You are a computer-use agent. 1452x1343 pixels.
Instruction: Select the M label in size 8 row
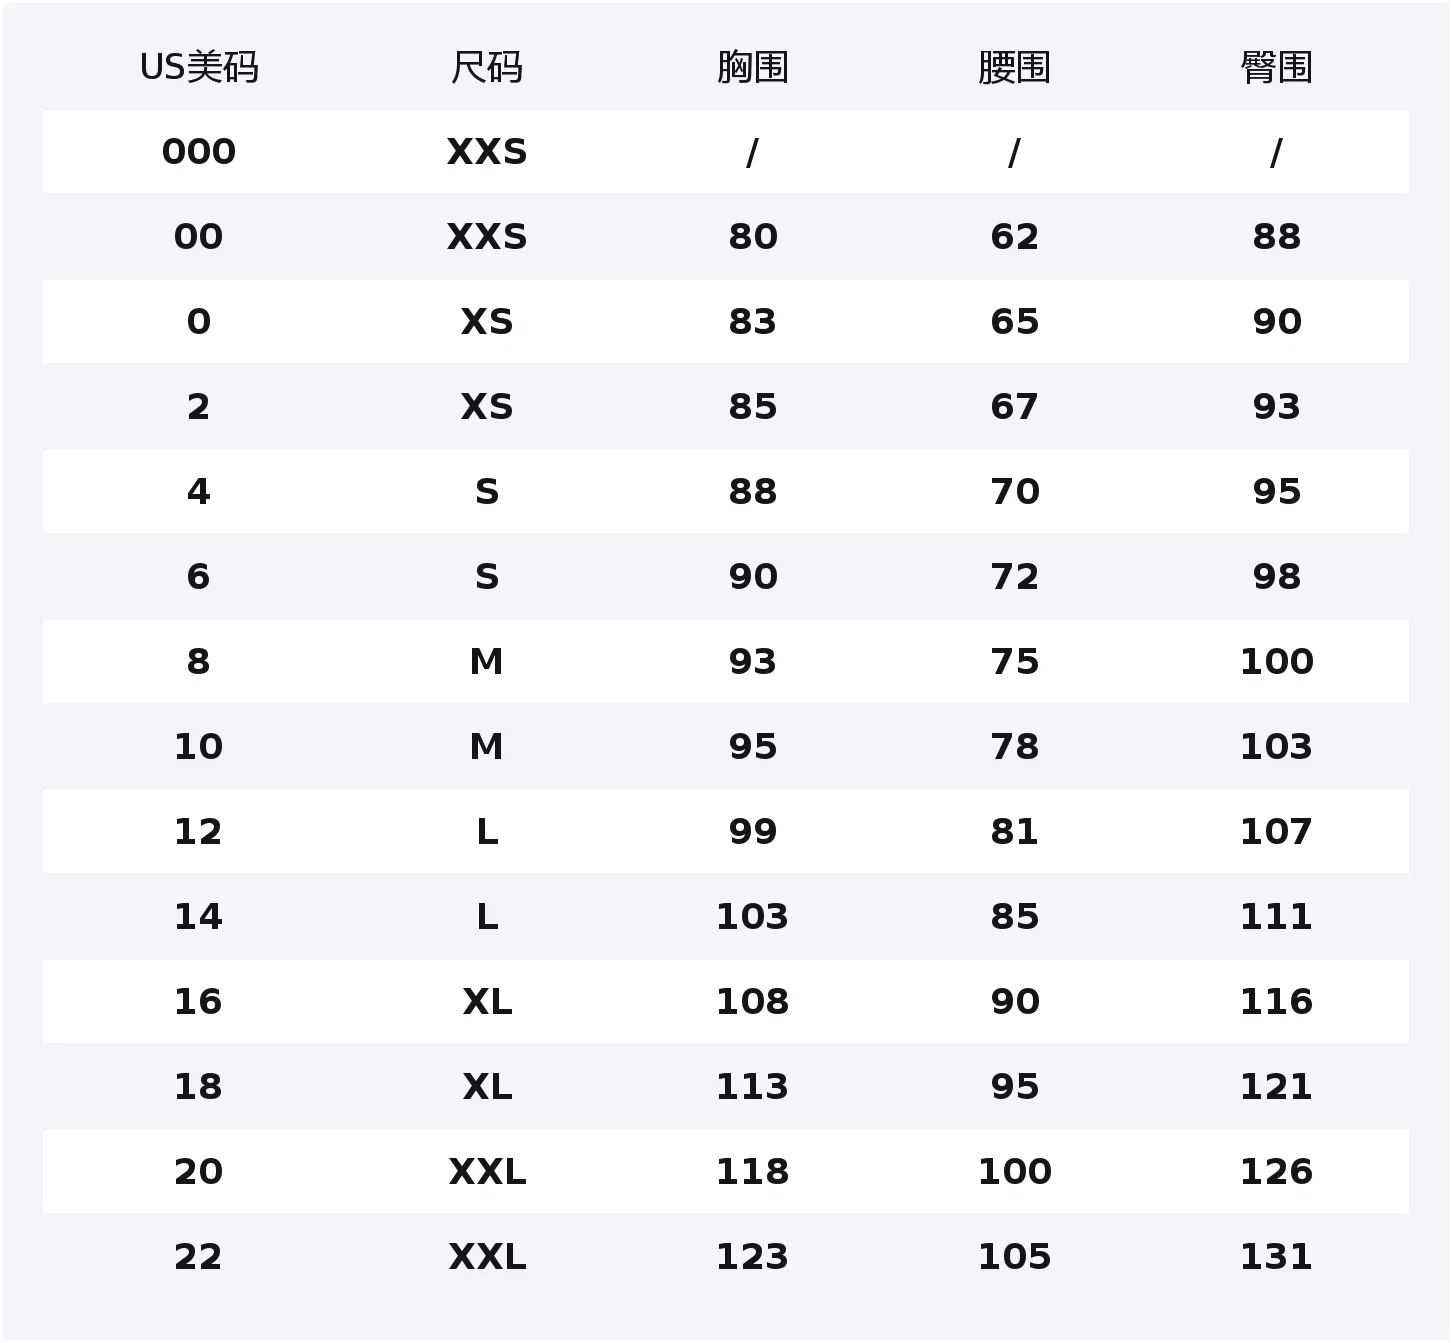pos(487,662)
